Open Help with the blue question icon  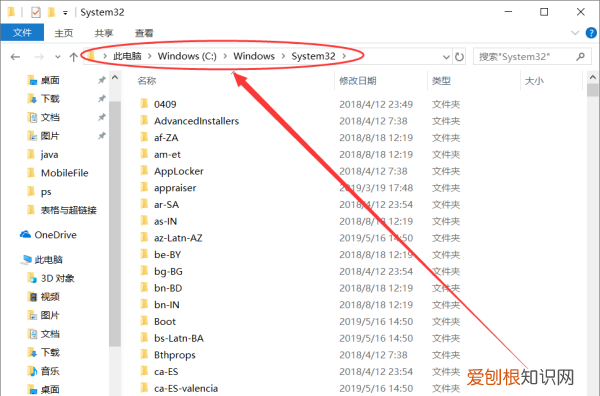pyautogui.click(x=591, y=33)
